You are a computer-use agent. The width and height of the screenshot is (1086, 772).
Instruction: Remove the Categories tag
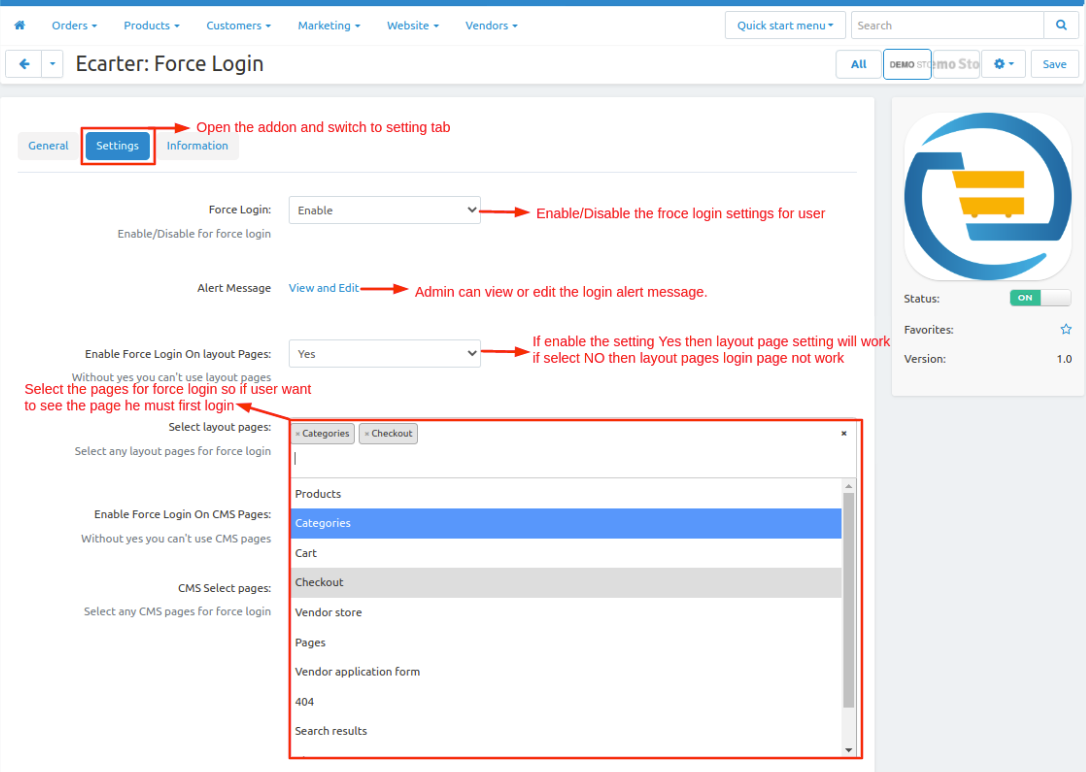point(298,433)
